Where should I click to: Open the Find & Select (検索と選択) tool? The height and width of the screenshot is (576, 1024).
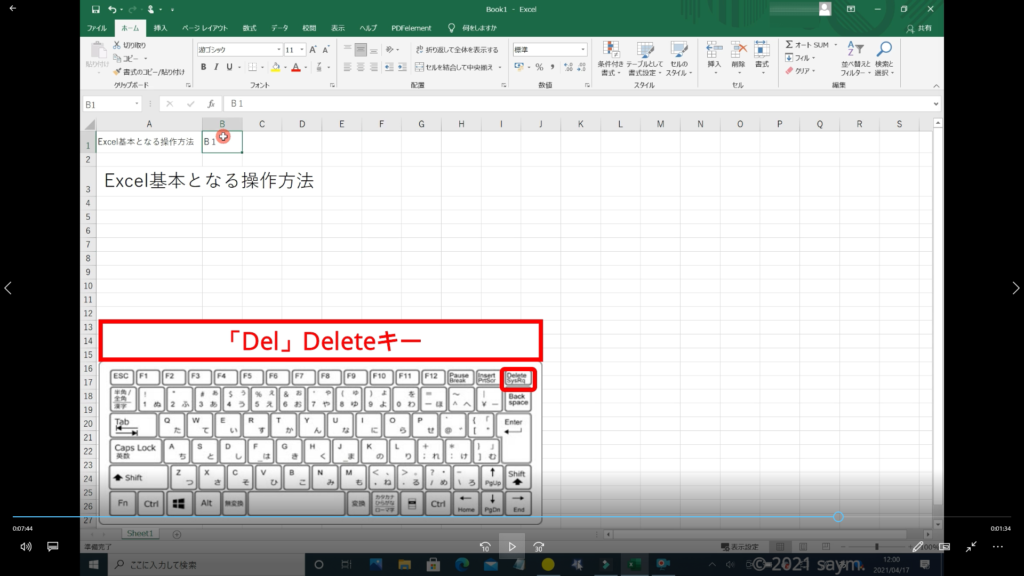point(883,59)
